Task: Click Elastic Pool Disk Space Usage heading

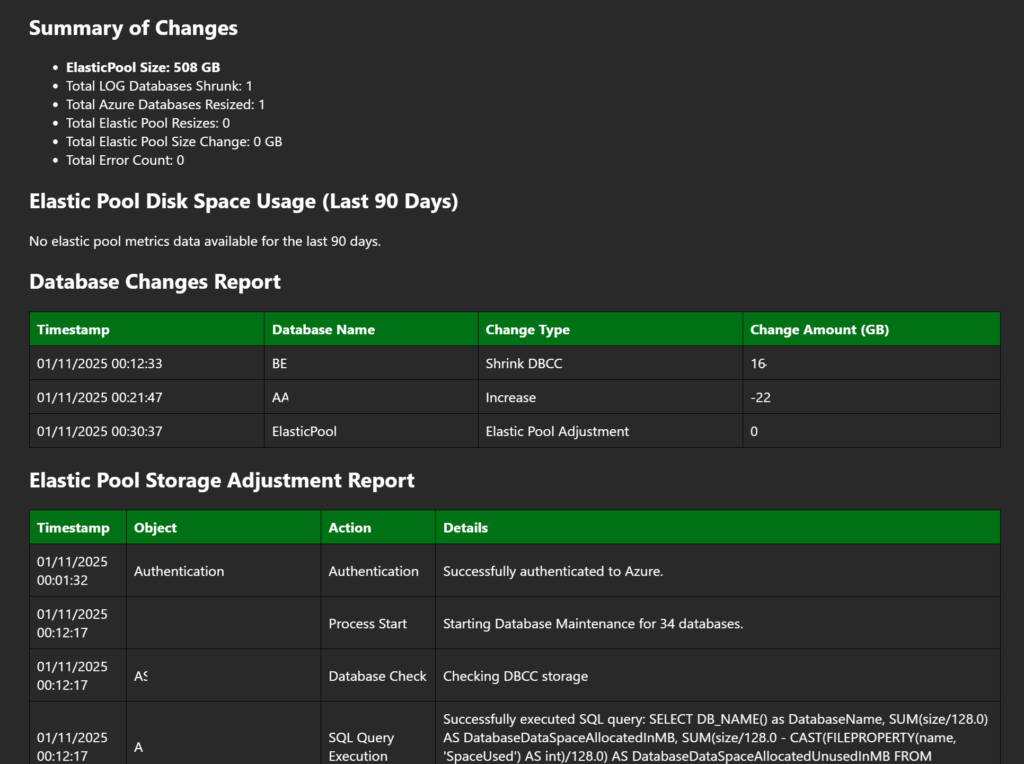Action: click(243, 201)
